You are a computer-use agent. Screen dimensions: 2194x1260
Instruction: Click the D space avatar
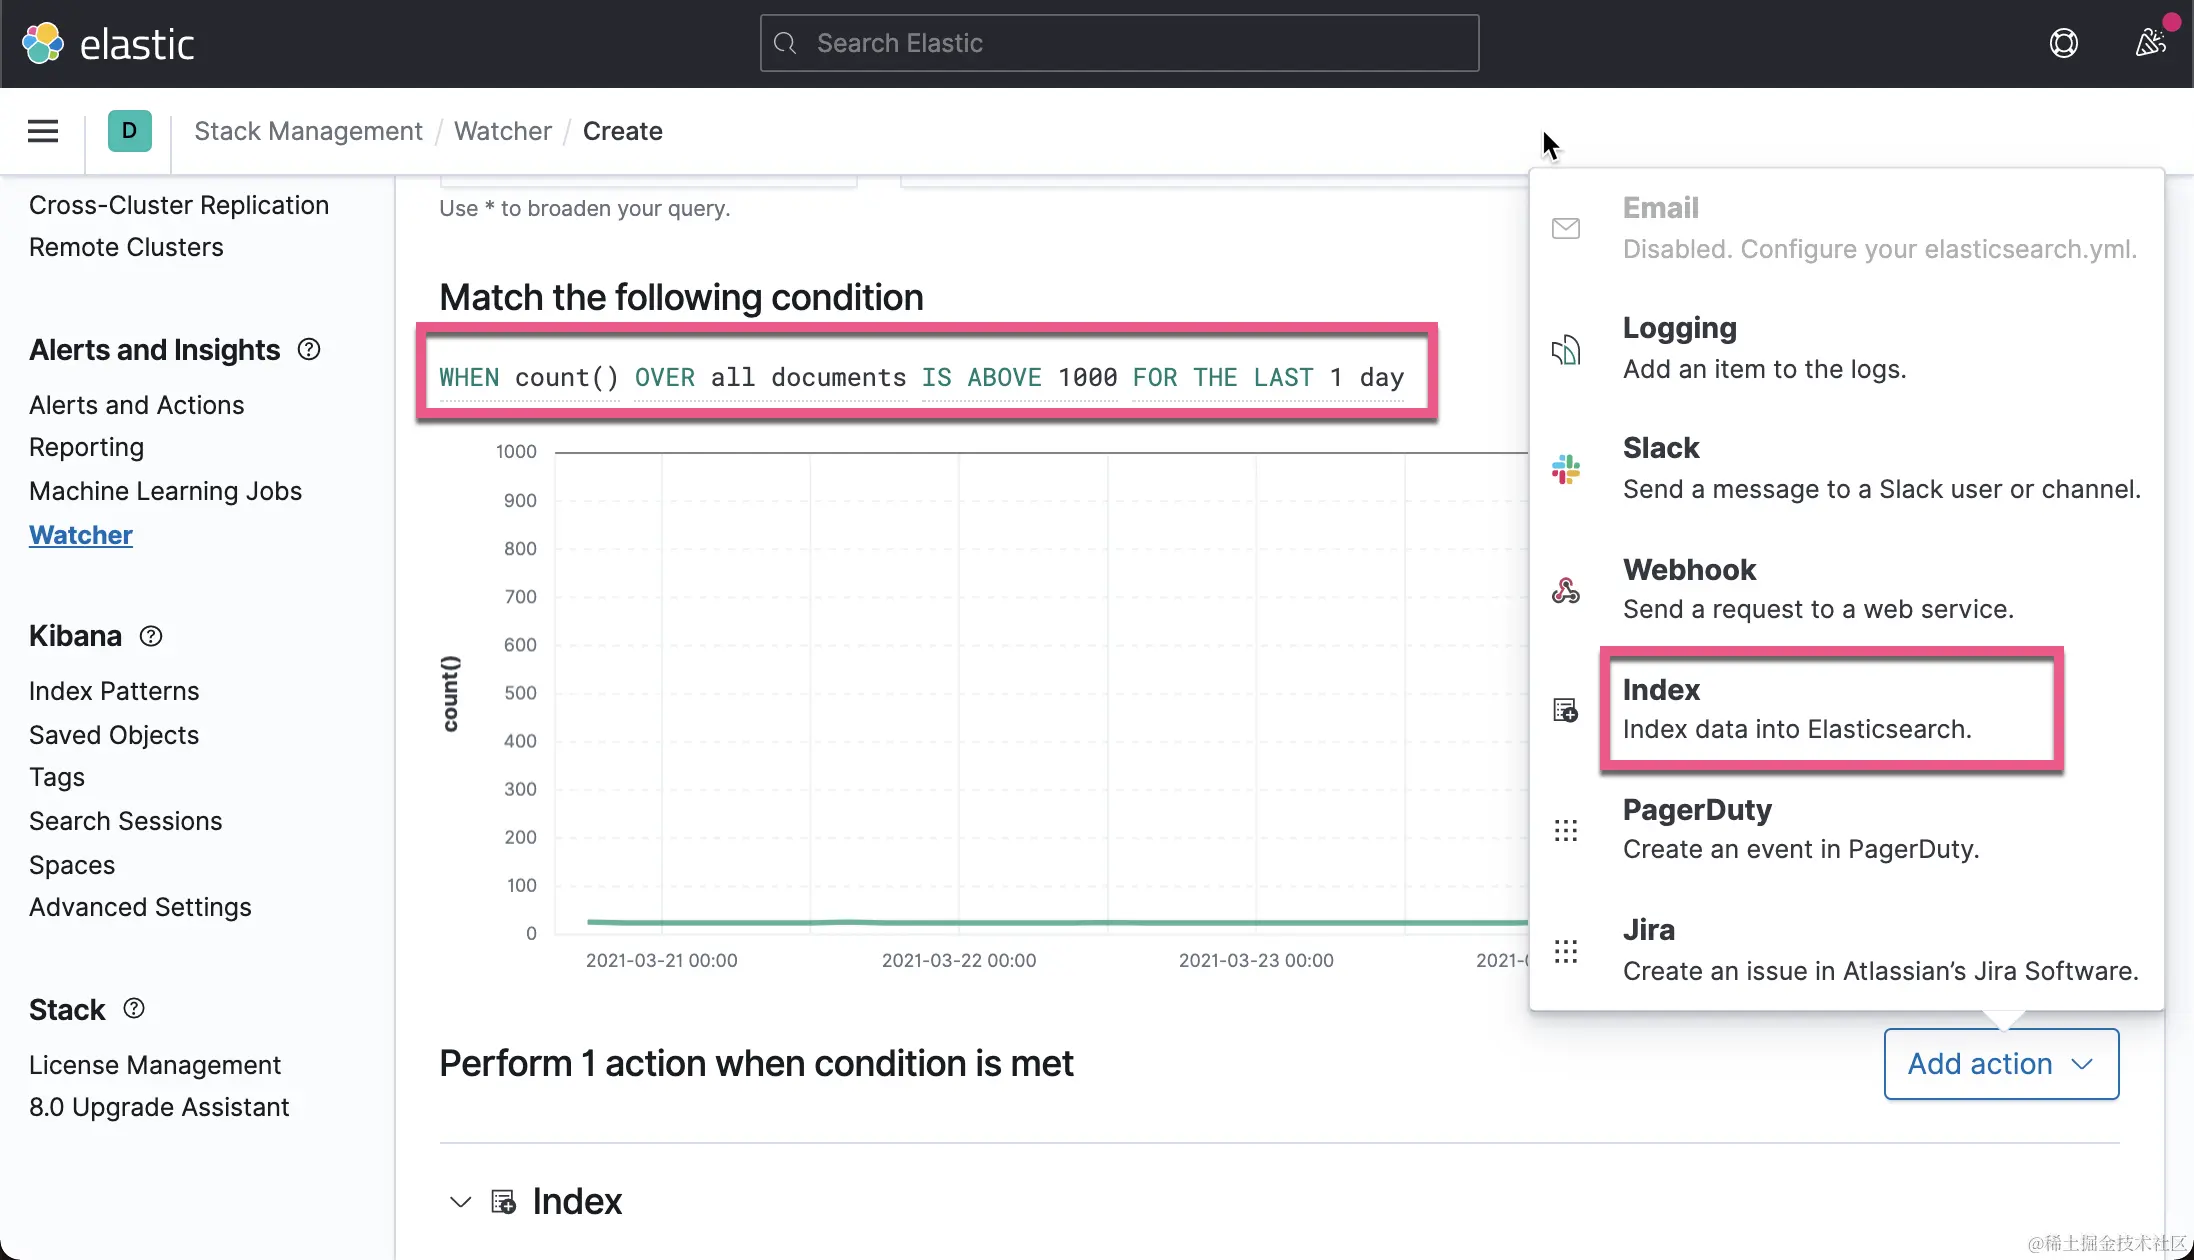[129, 131]
